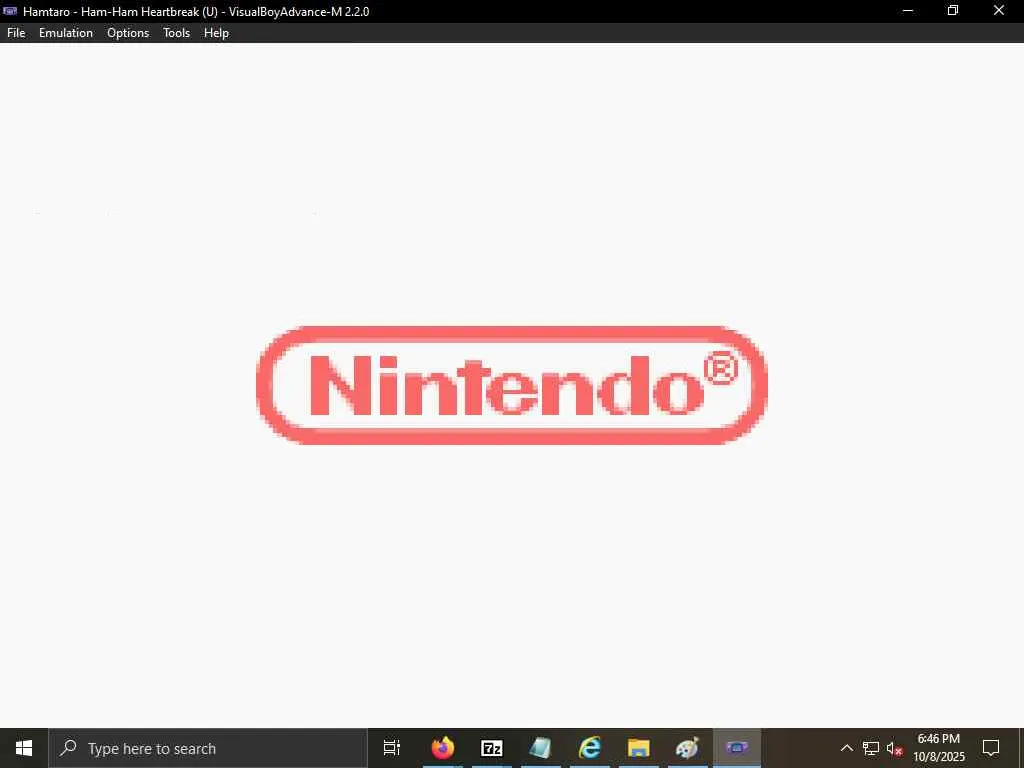The image size is (1024, 768).
Task: Open the File menu
Action: [x=16, y=33]
